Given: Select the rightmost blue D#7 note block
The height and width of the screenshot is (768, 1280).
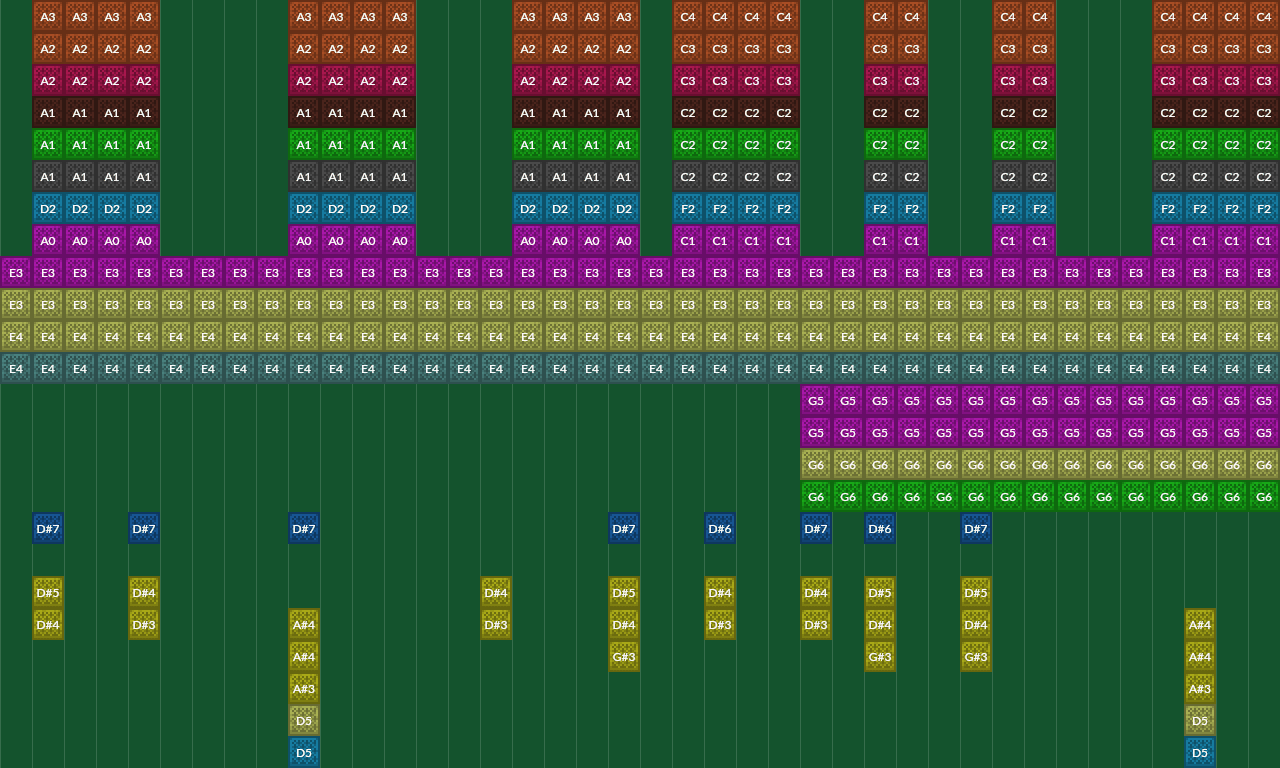Looking at the screenshot, I should click(976, 529).
